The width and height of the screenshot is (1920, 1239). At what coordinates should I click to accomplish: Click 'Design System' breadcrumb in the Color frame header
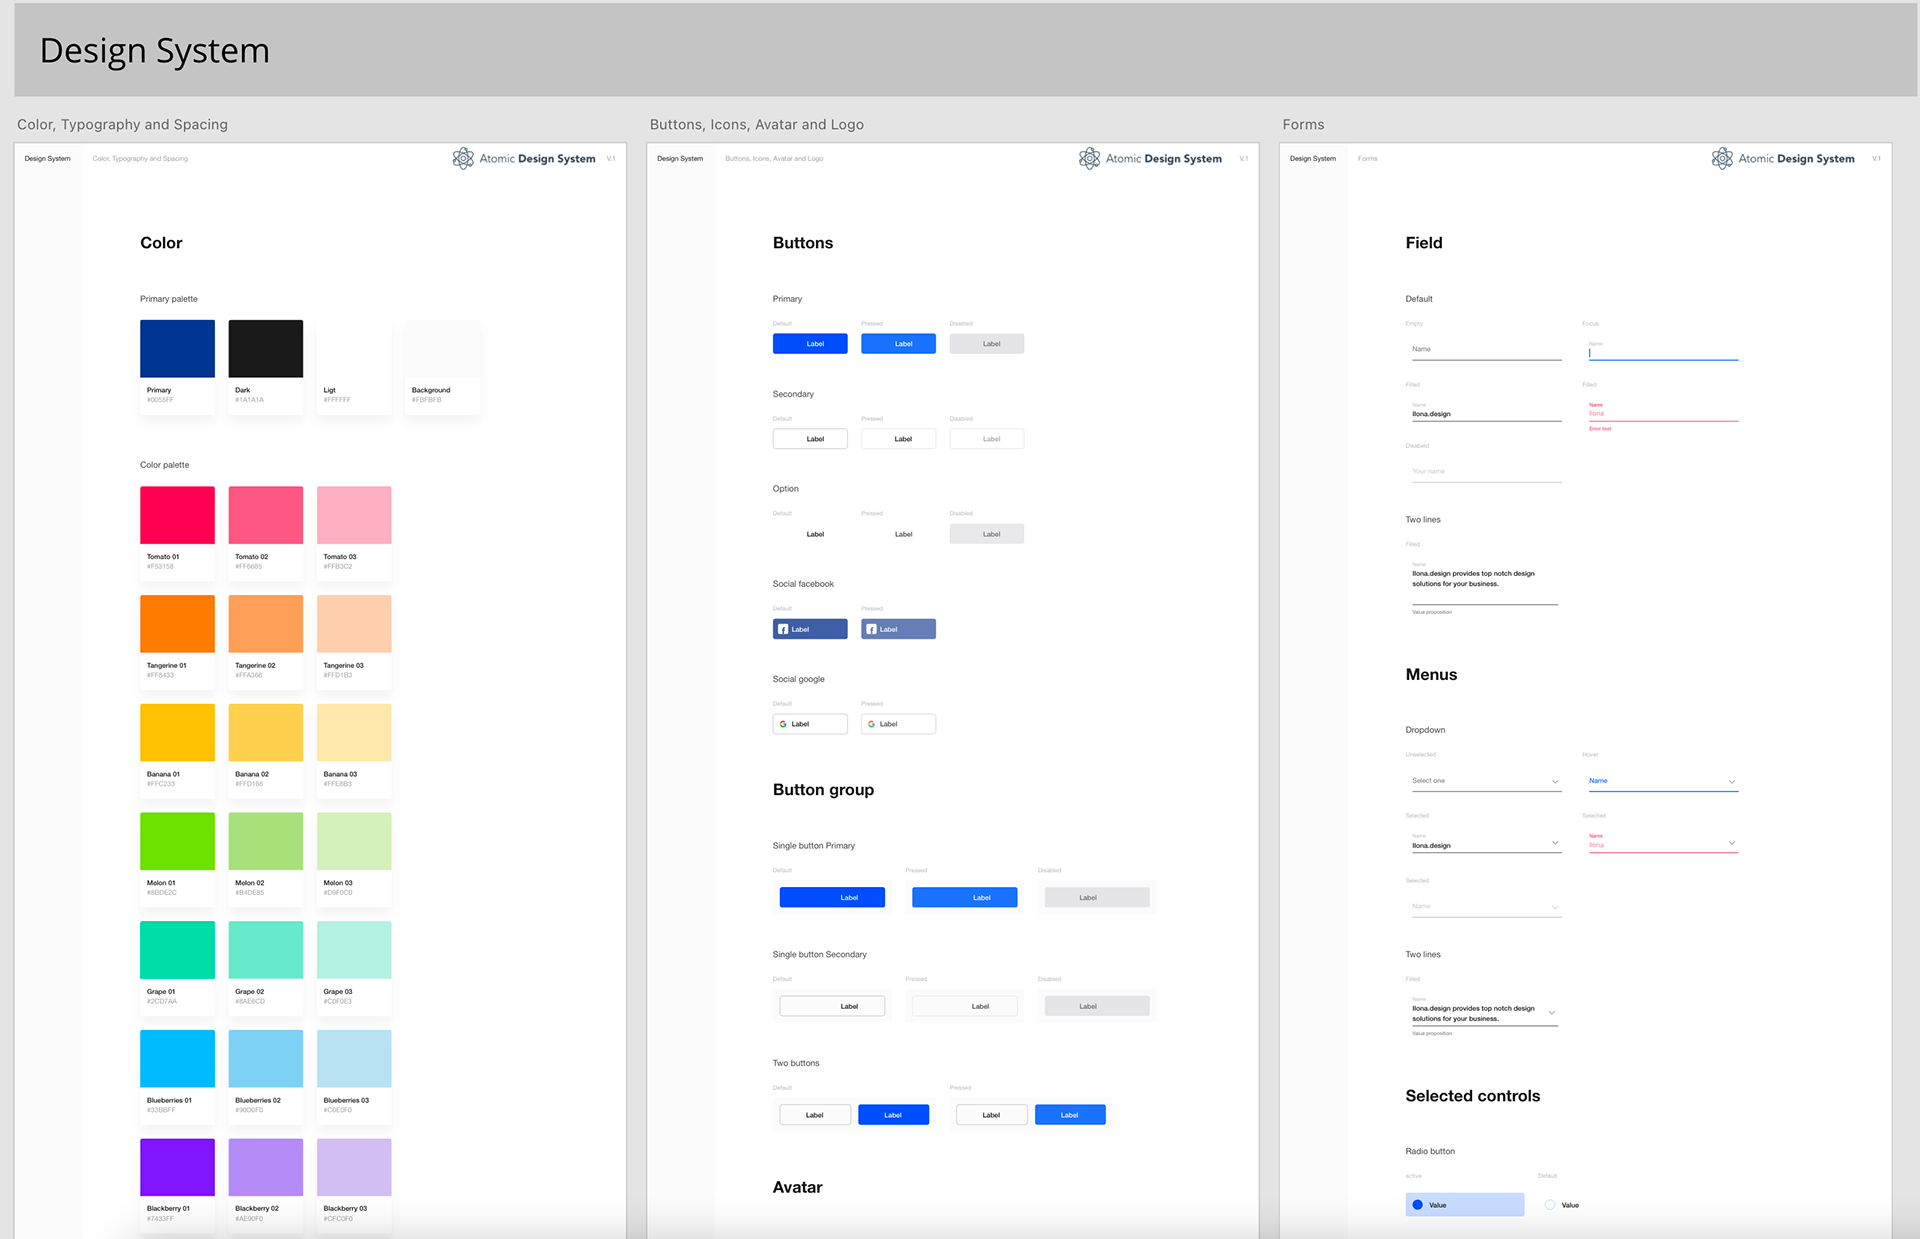pos(47,158)
